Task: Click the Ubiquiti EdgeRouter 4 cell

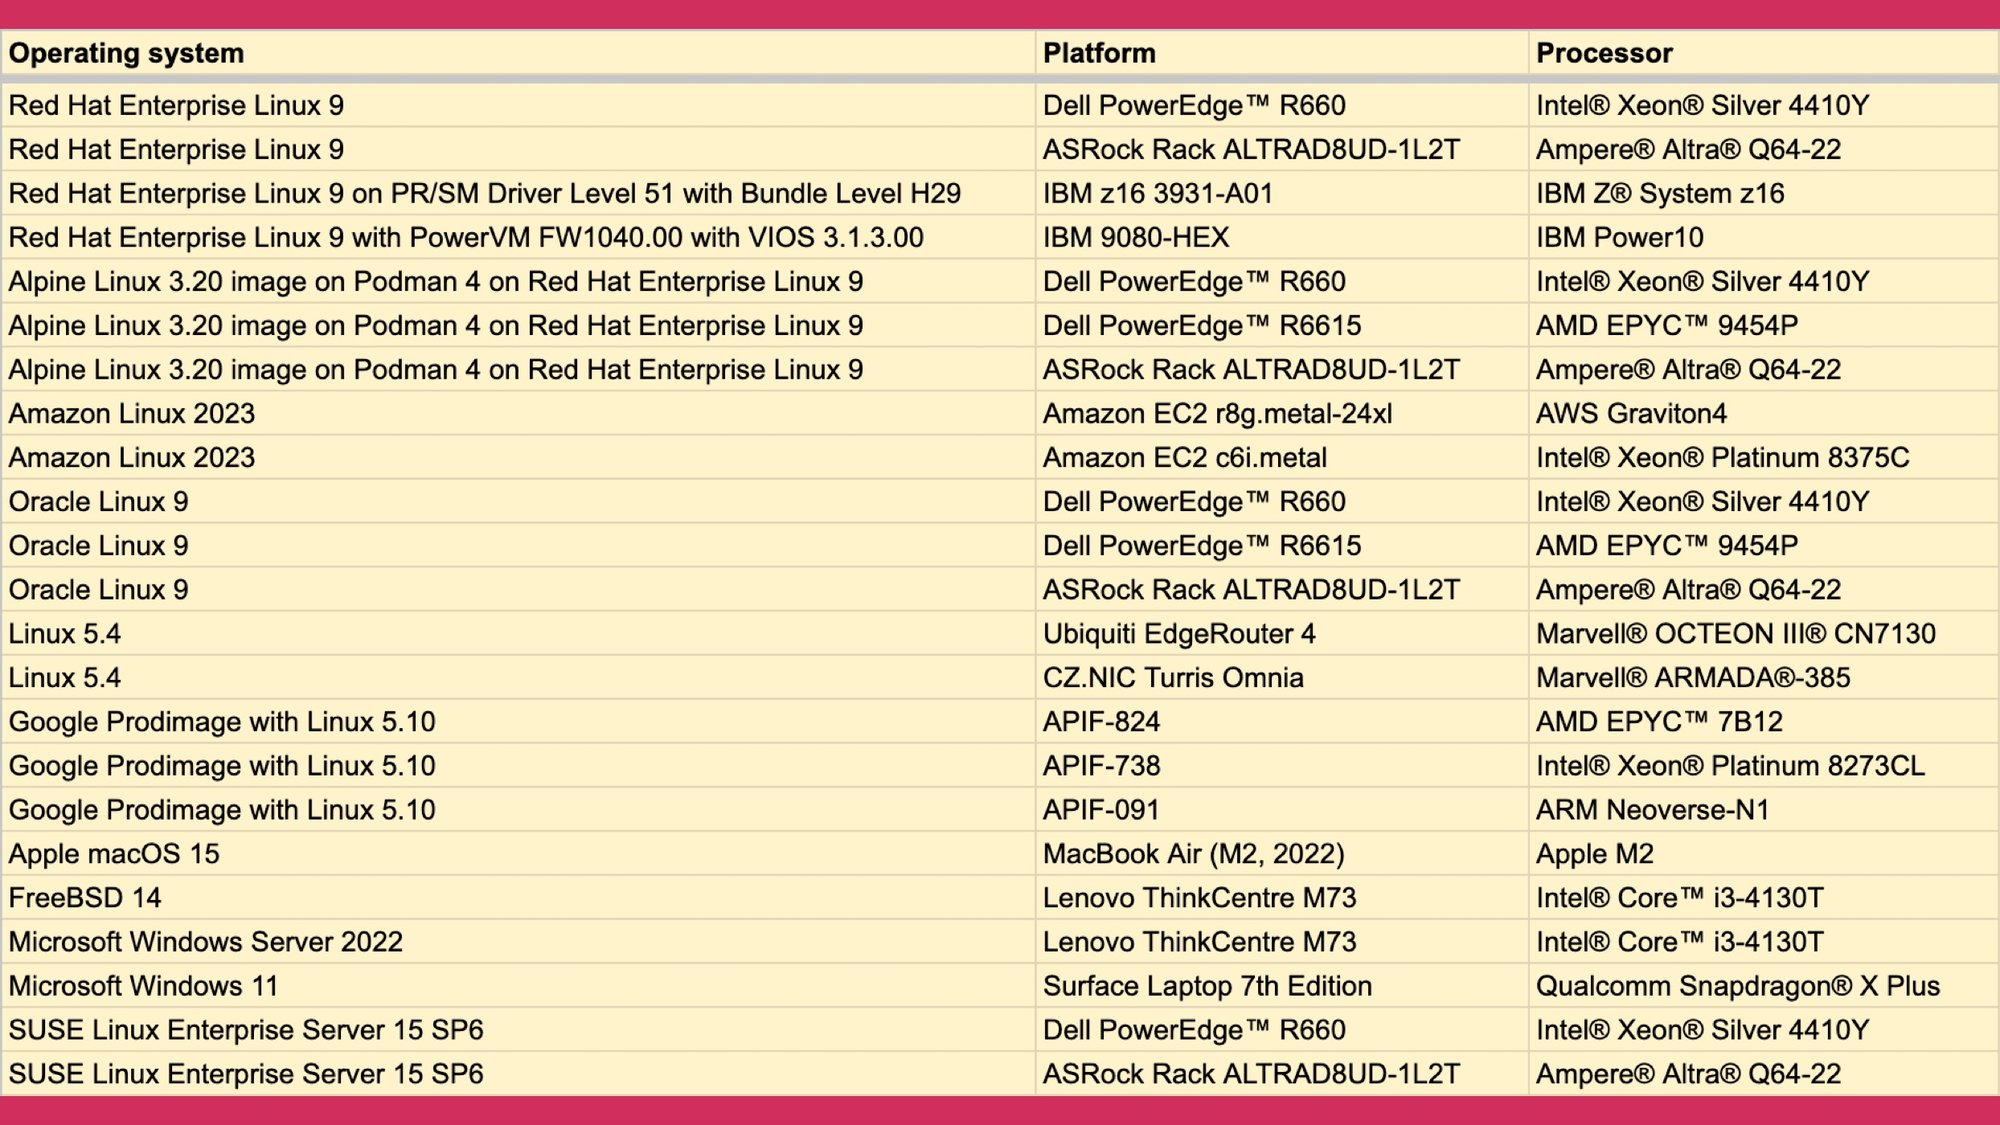Action: coord(1179,633)
